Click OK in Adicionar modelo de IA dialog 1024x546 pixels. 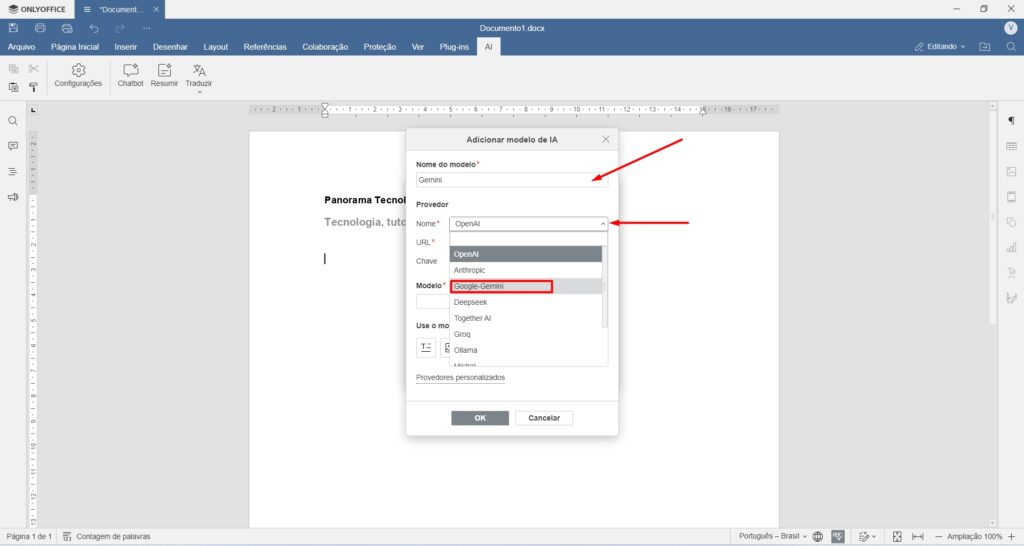[x=480, y=418]
